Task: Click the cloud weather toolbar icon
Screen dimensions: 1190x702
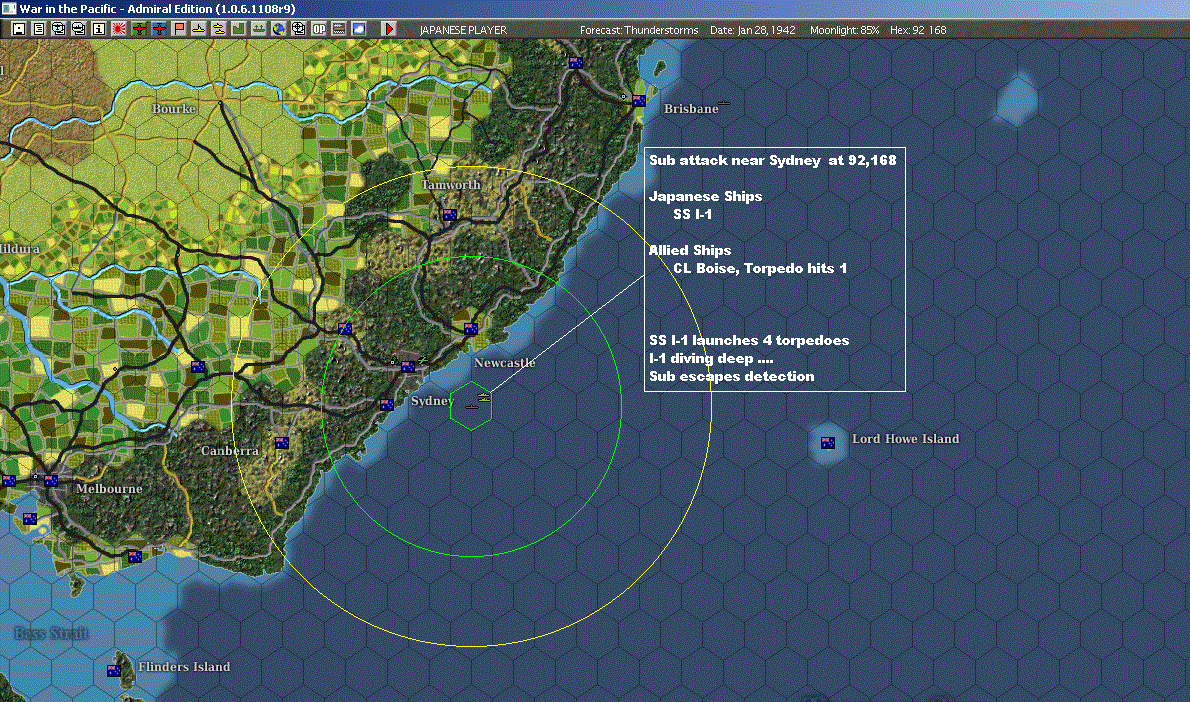Action: pyautogui.click(x=358, y=29)
